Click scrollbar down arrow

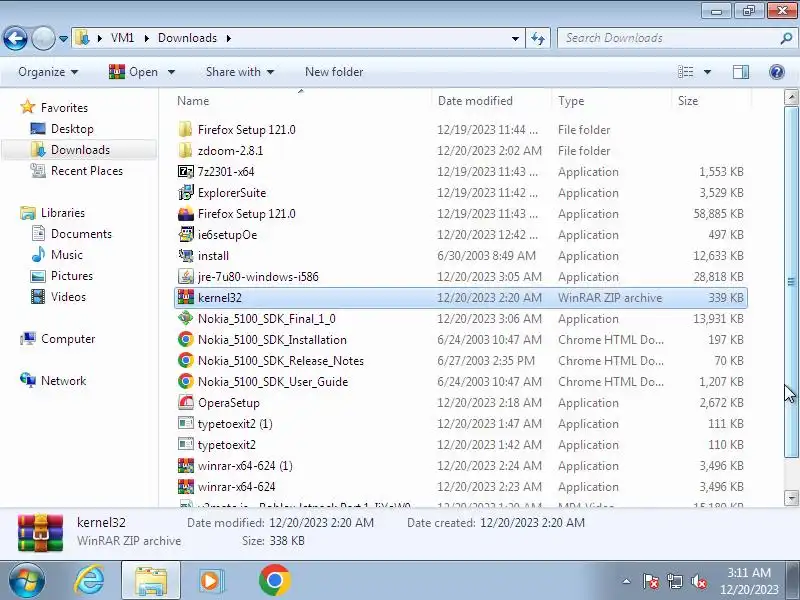[x=791, y=497]
